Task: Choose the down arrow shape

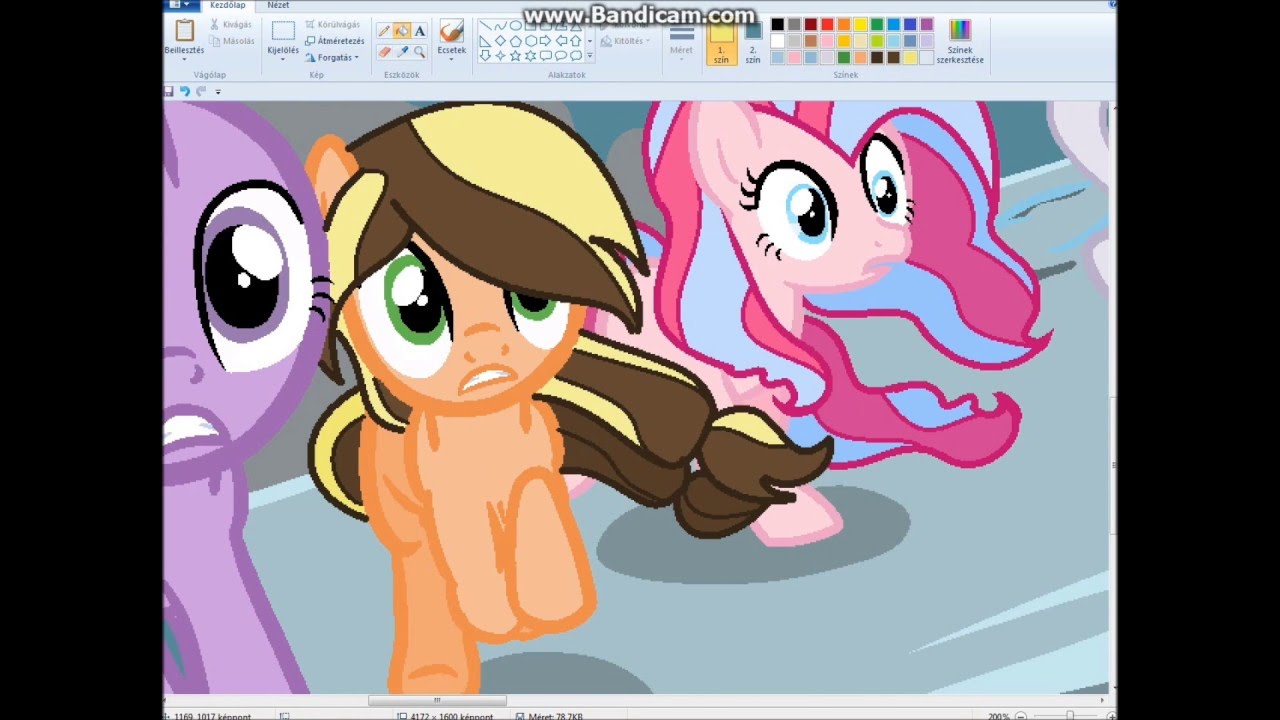Action: [x=485, y=55]
